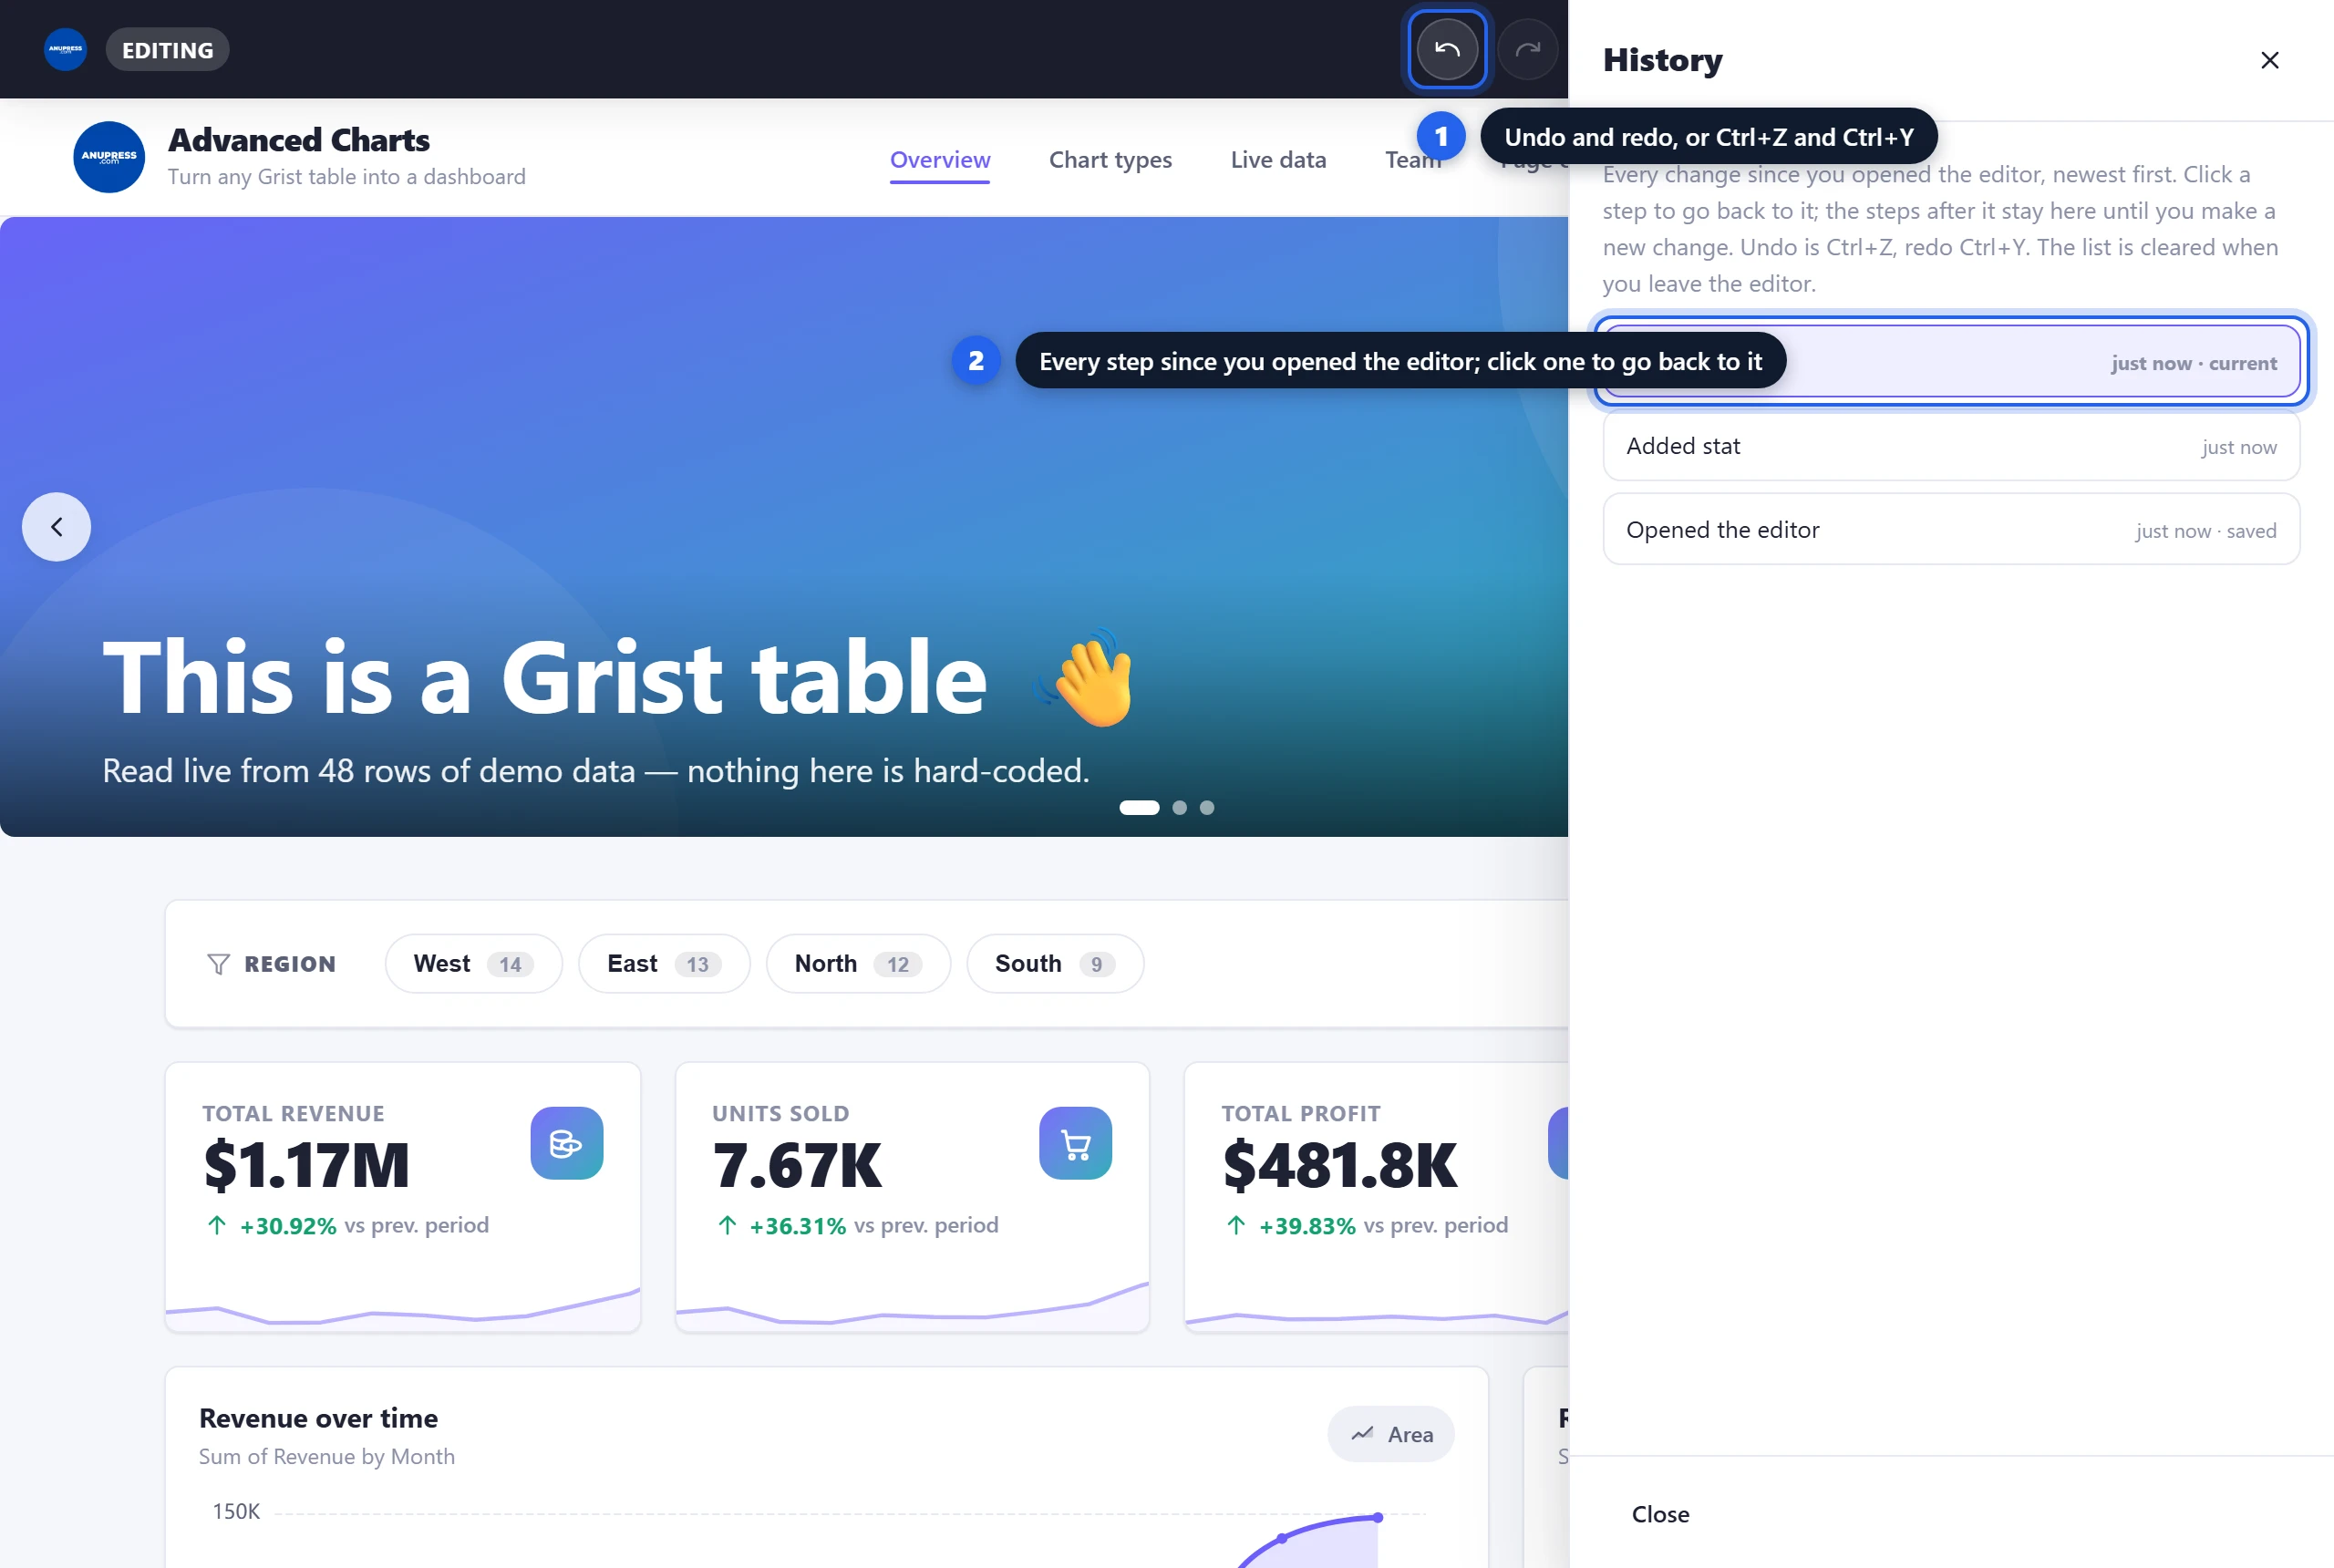Click the EDITING mode badge
Image resolution: width=2334 pixels, height=1568 pixels.
(x=167, y=50)
